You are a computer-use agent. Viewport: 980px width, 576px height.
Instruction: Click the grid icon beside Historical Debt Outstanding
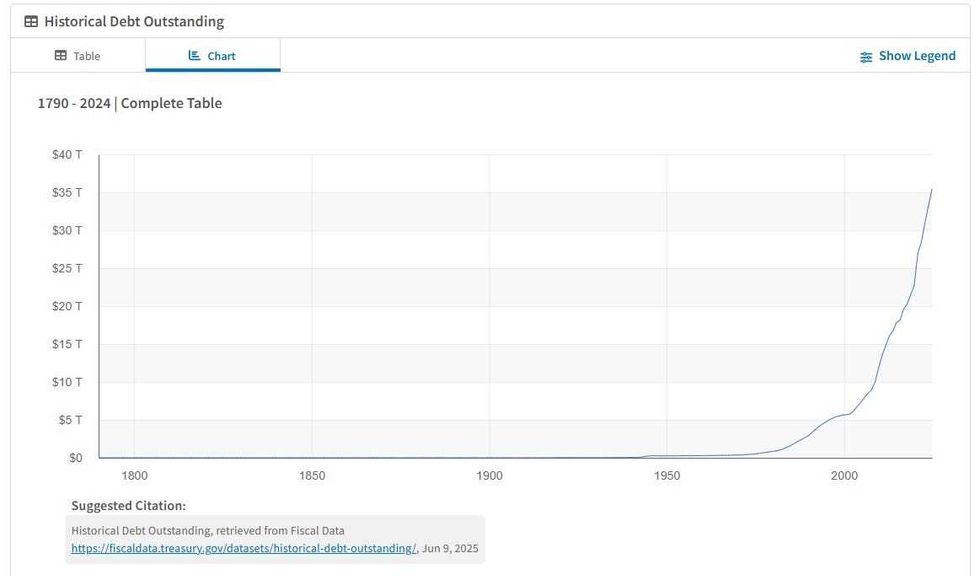point(33,20)
